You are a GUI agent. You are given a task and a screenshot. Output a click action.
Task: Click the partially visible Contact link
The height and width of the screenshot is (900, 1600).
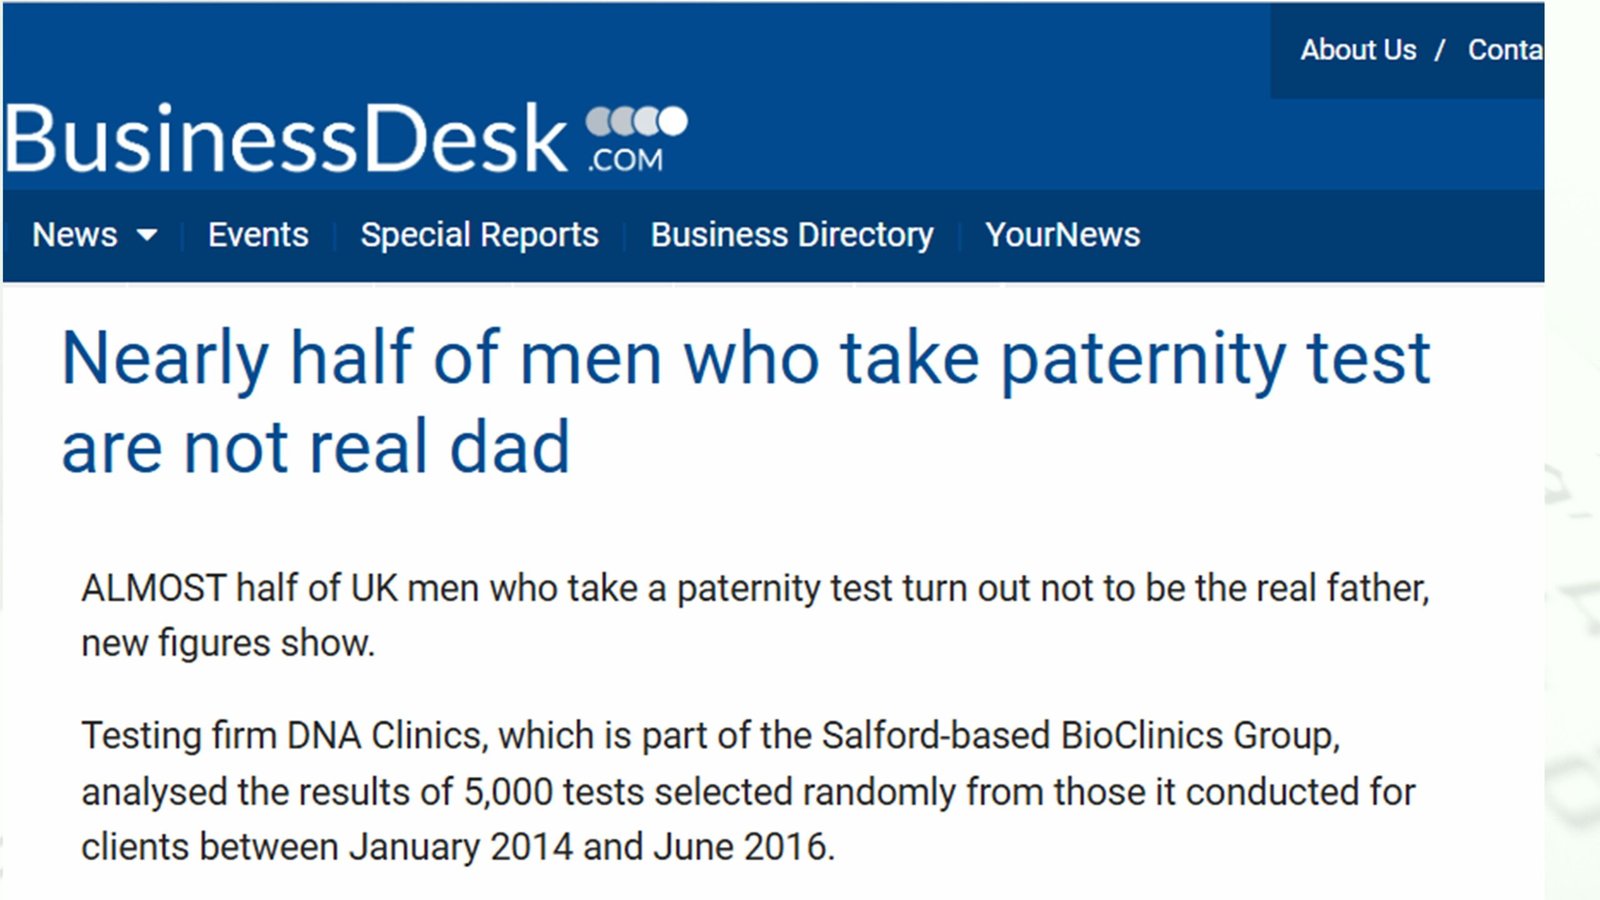point(1504,50)
